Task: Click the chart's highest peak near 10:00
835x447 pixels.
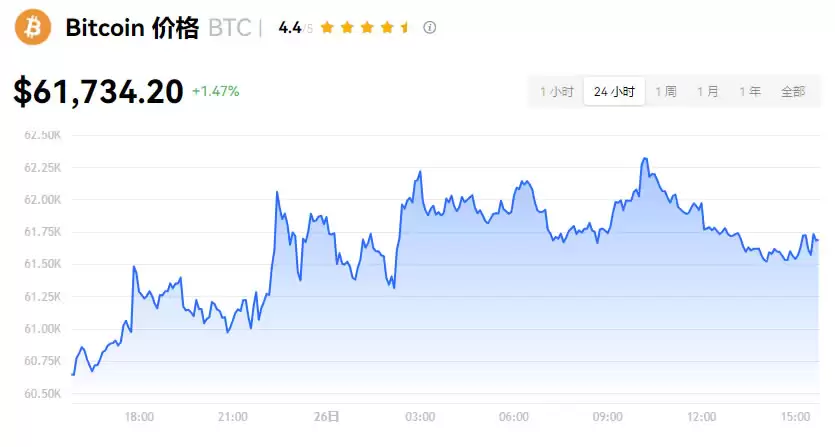Action: (x=645, y=159)
